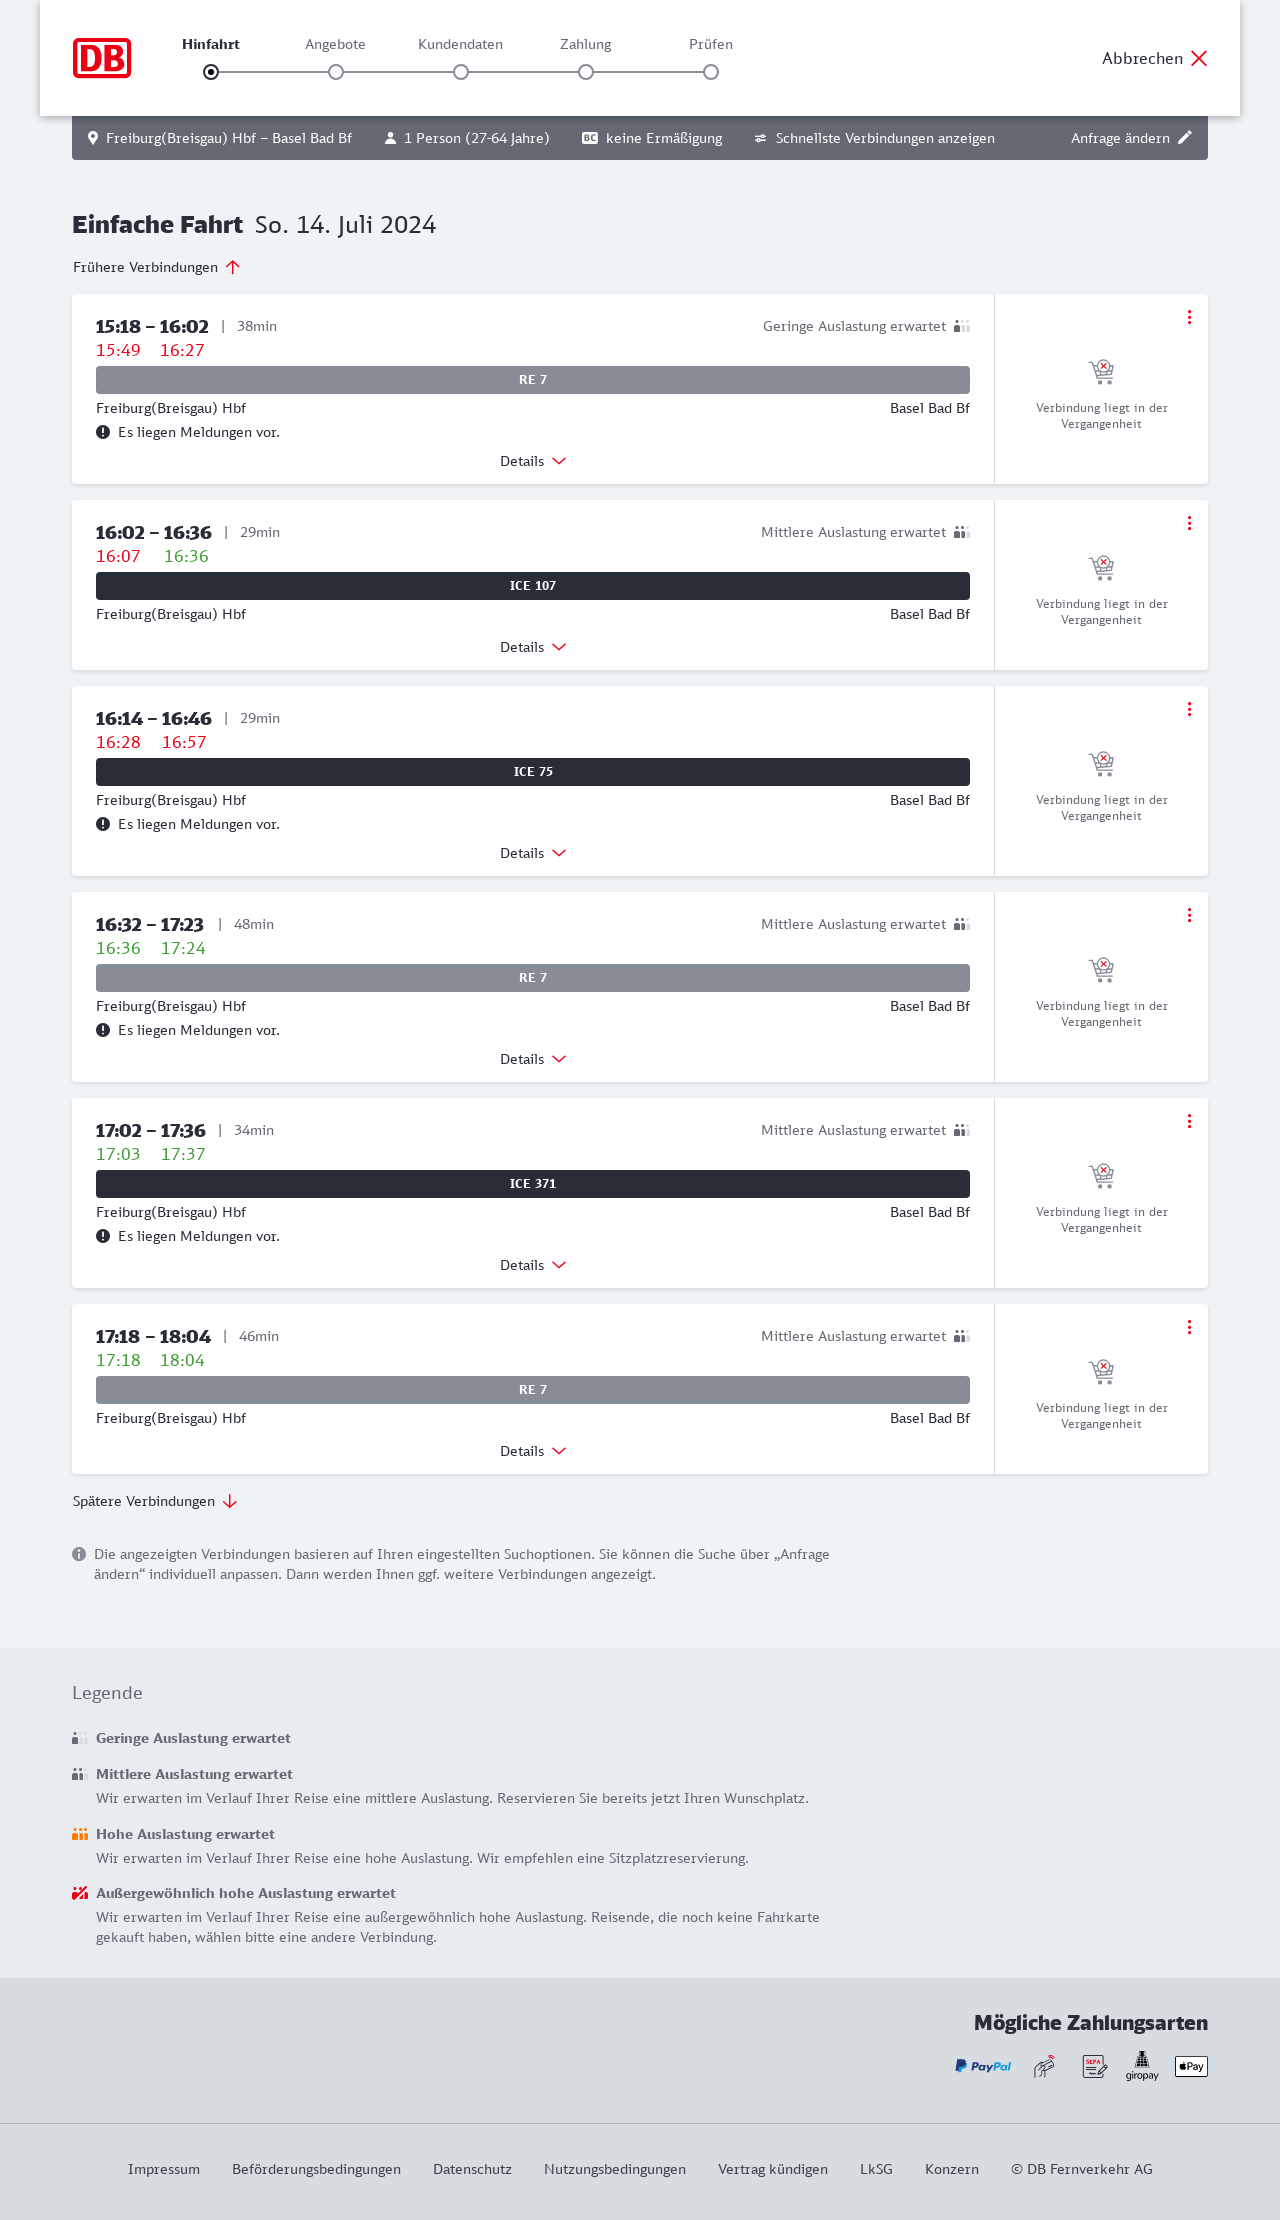1280x2220 pixels.
Task: Click the DB logo
Action: (102, 58)
